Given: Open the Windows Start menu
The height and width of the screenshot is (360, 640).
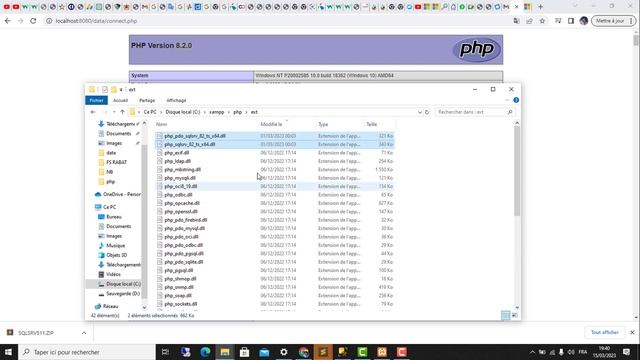Looking at the screenshot, I should click(x=9, y=352).
